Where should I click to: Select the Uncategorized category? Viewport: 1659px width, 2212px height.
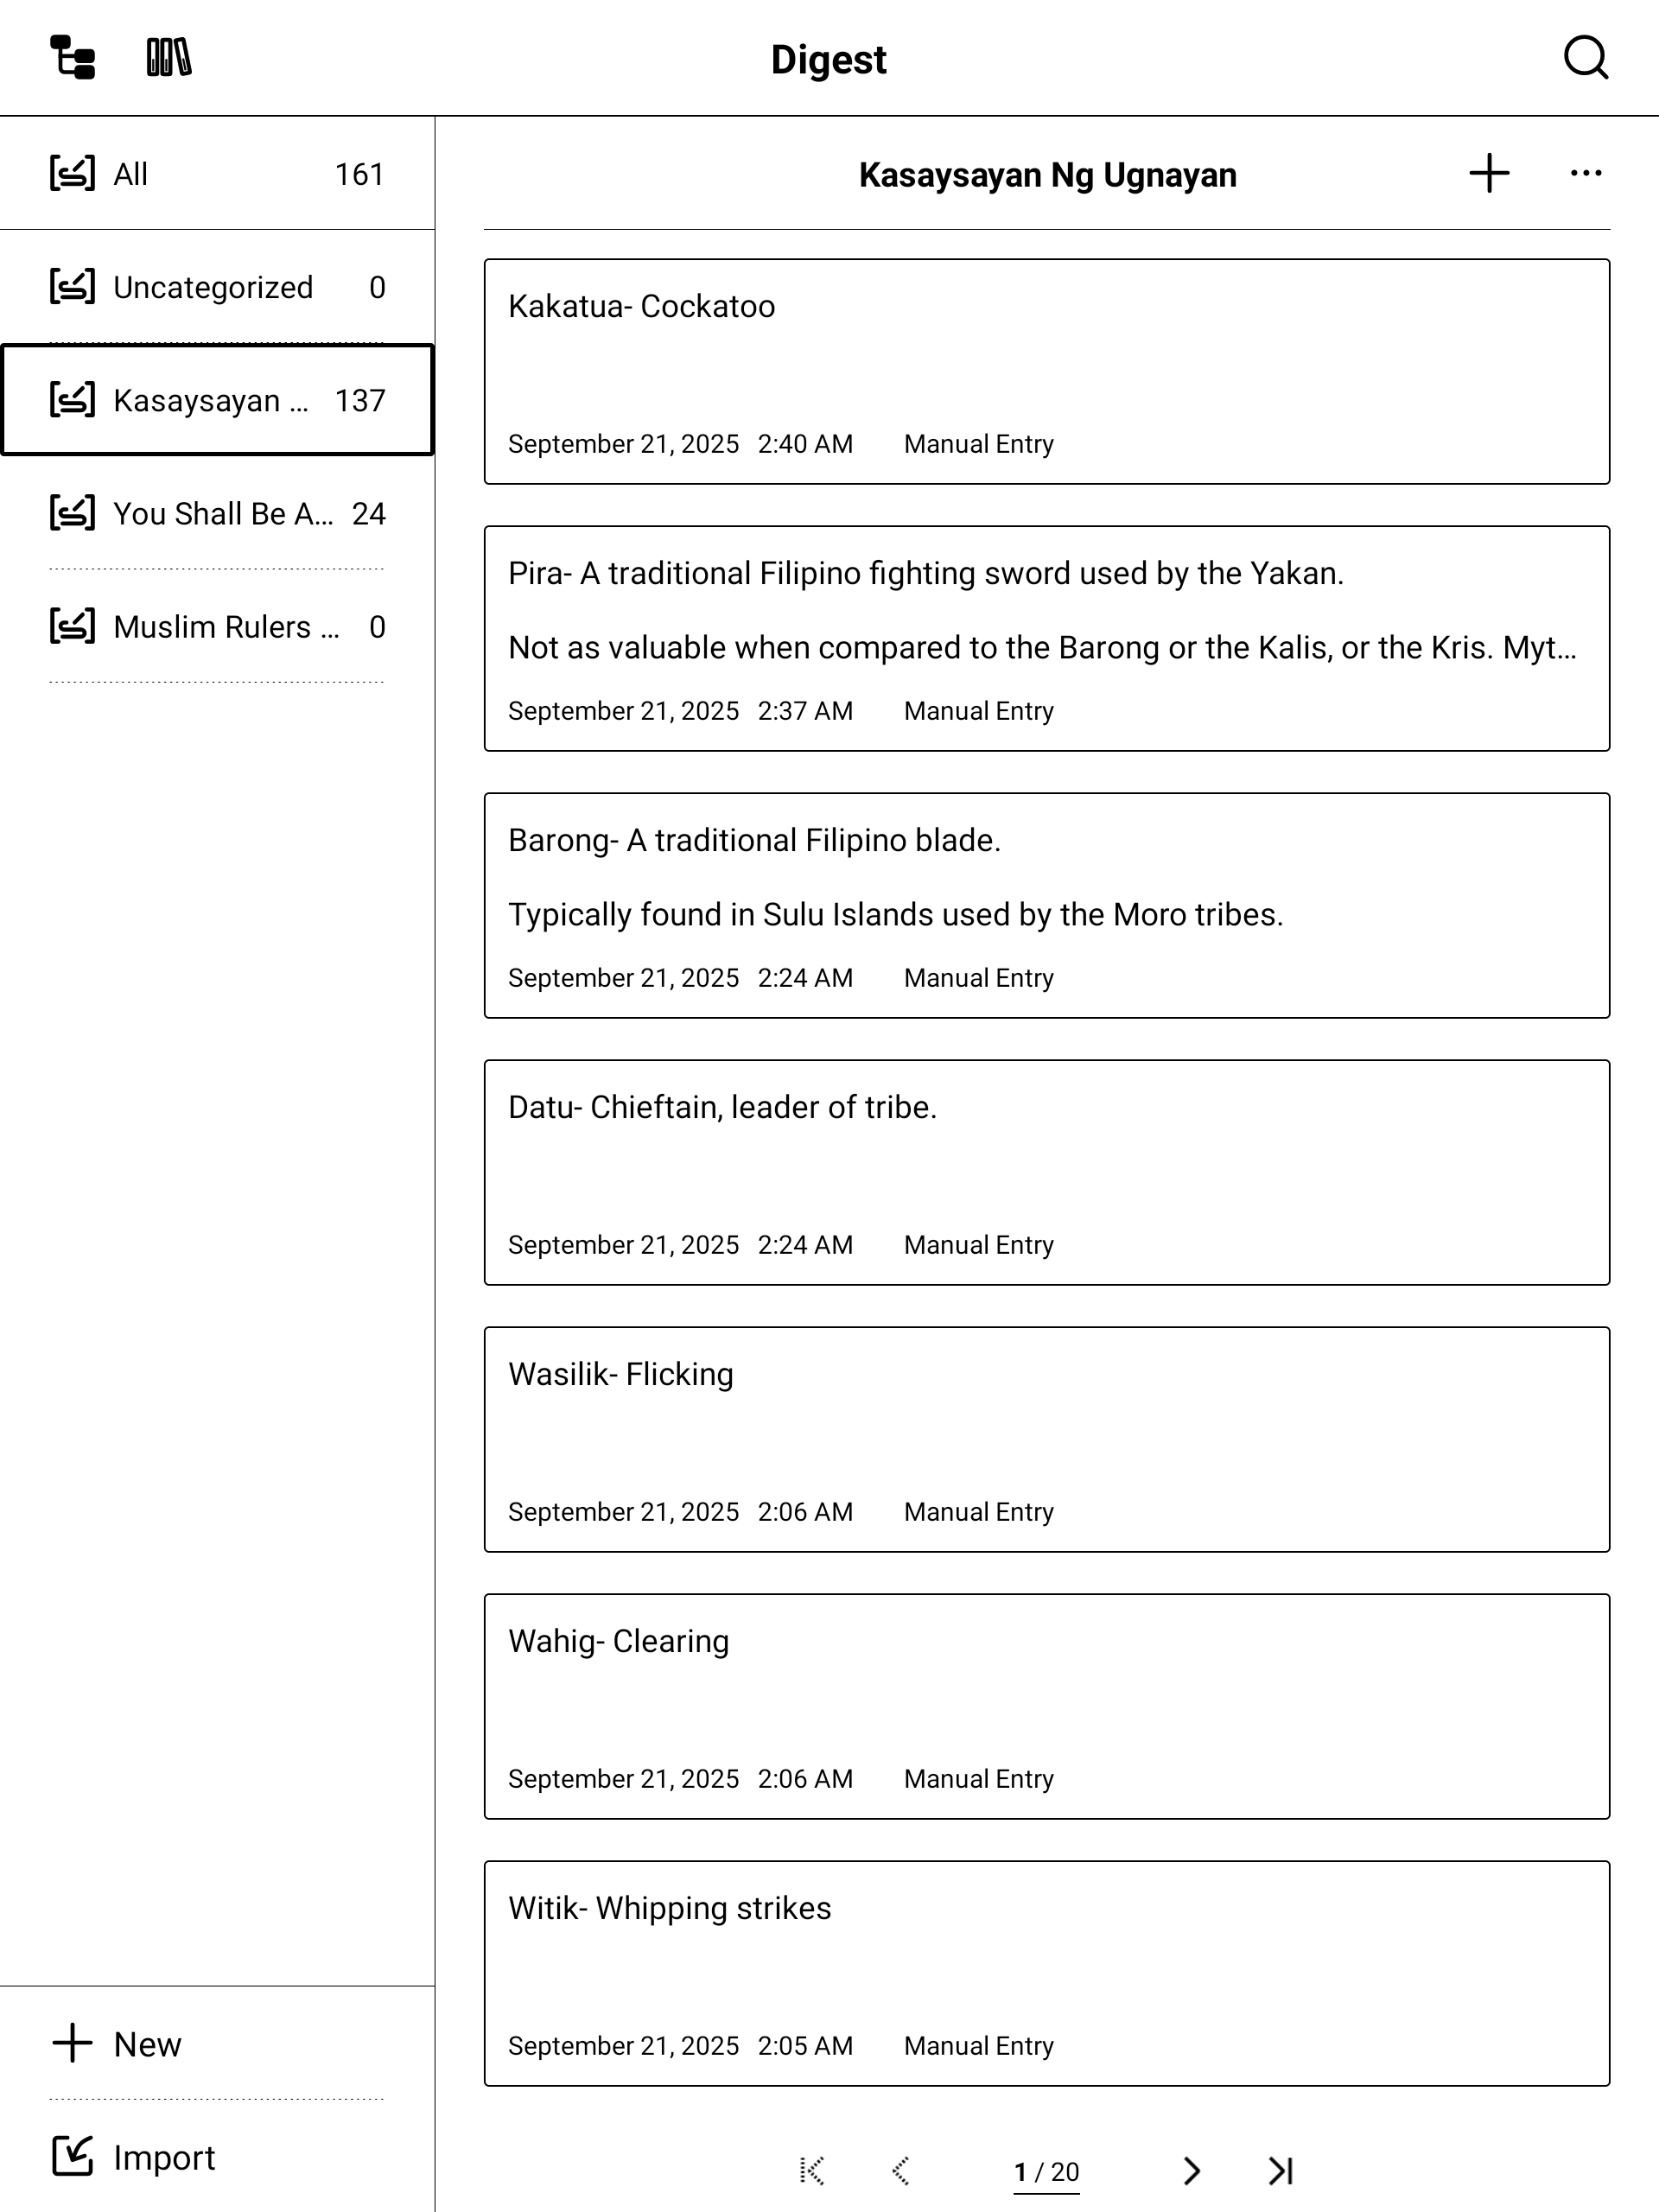tap(217, 287)
